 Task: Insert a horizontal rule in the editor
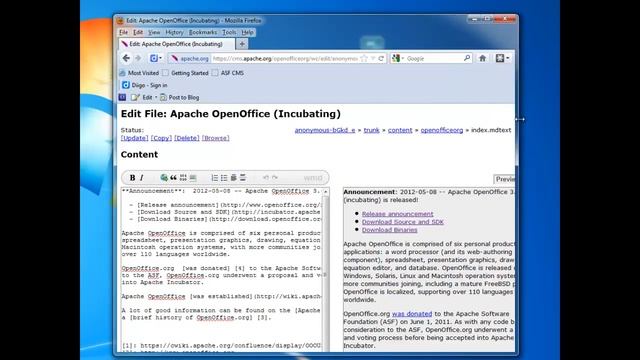[x=243, y=178]
